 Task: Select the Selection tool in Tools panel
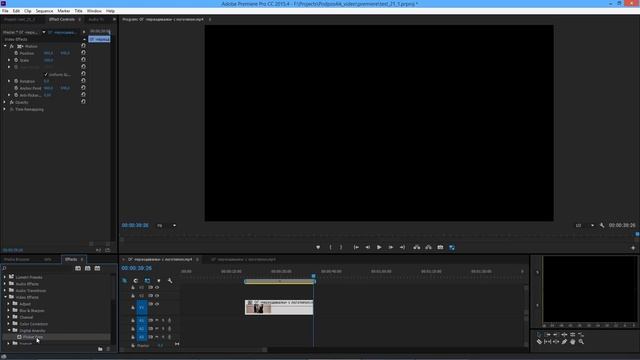[x=539, y=335]
